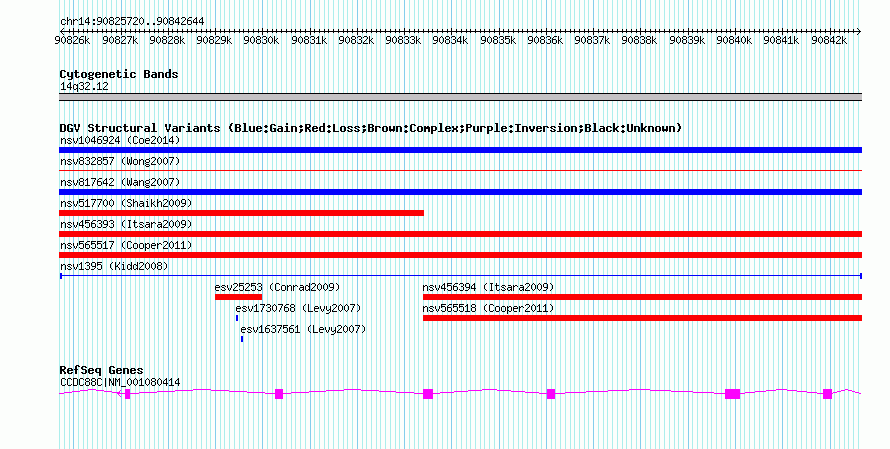The image size is (890, 449).
Task: Click the blue gain bar under nsv1046924
Action: [x=460, y=150]
